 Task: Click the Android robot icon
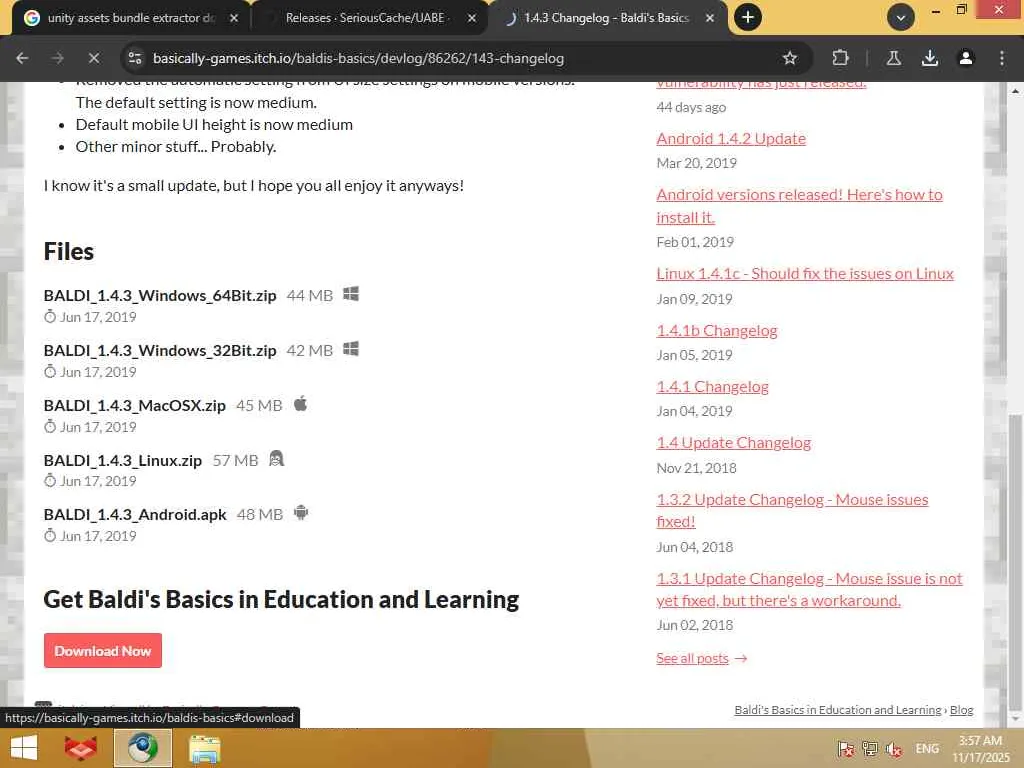pyautogui.click(x=300, y=513)
